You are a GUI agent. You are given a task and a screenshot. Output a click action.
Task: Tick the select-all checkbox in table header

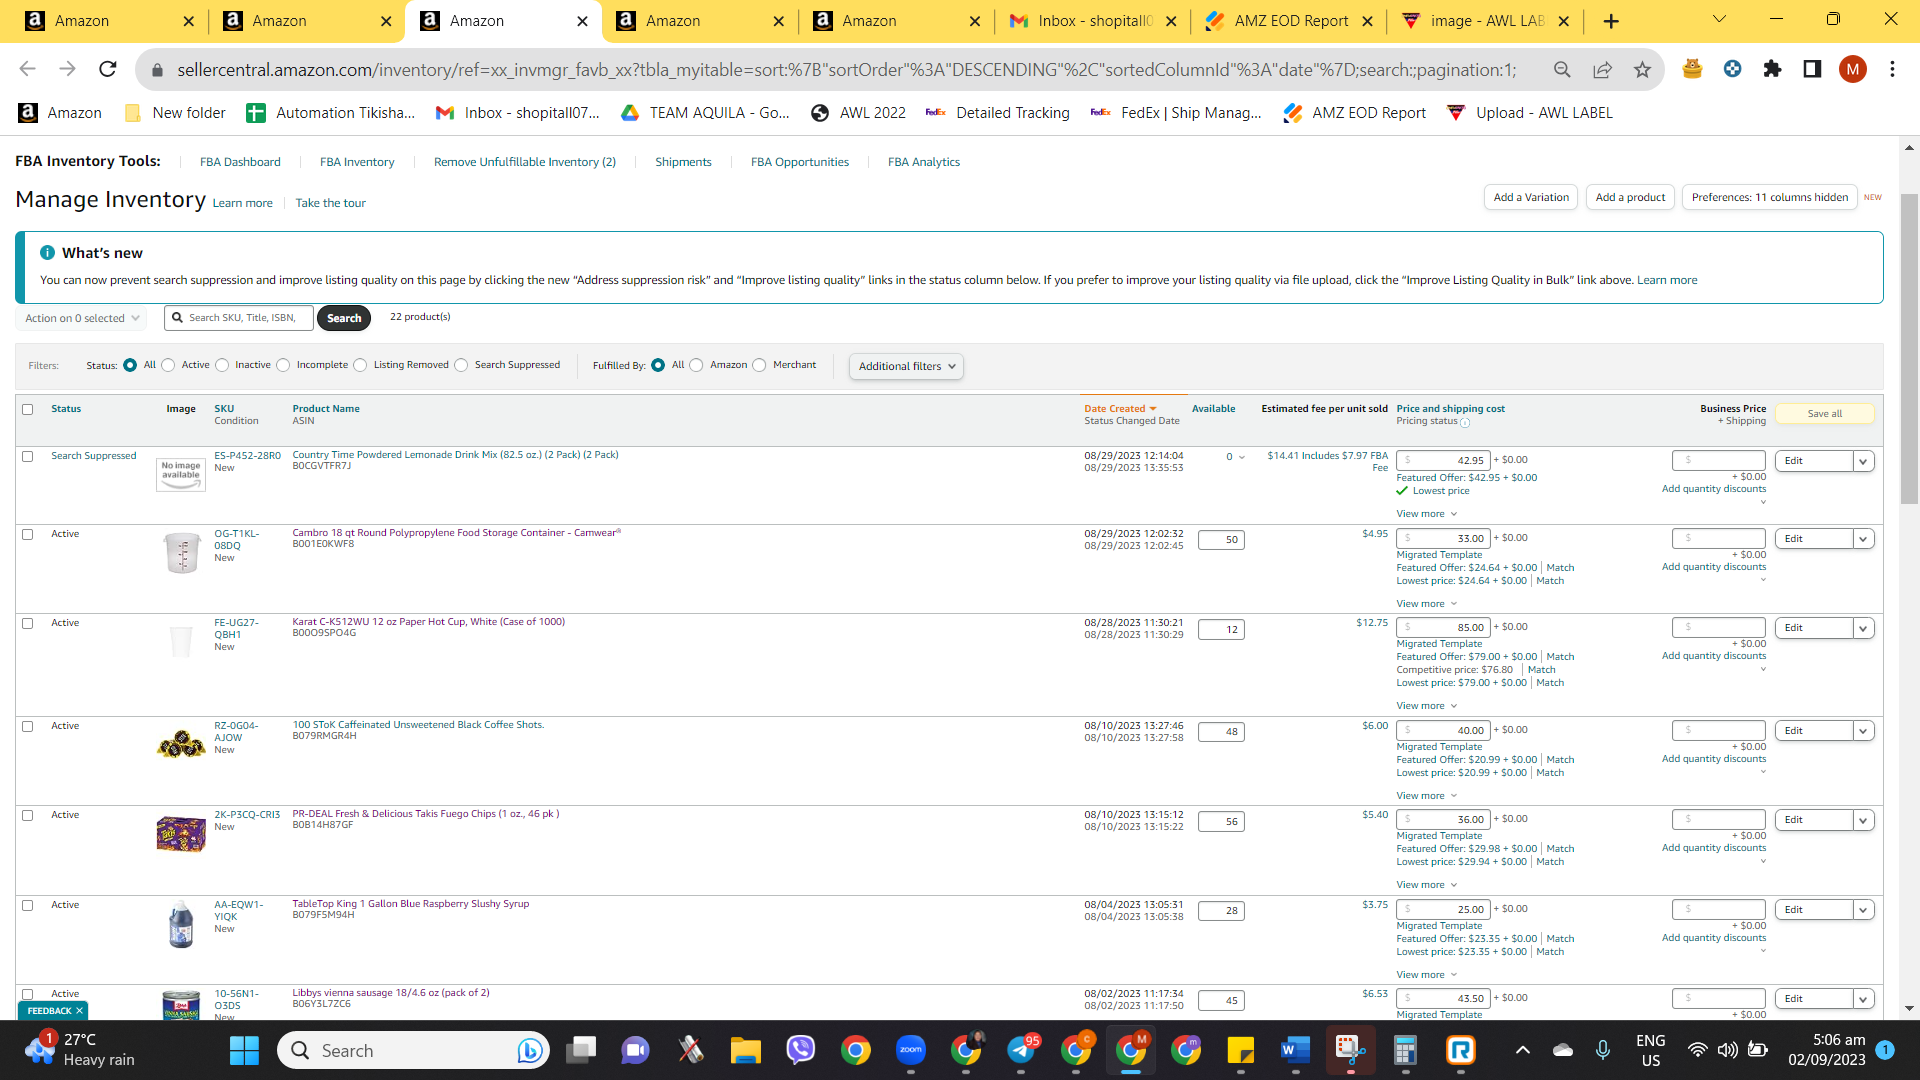[x=28, y=409]
